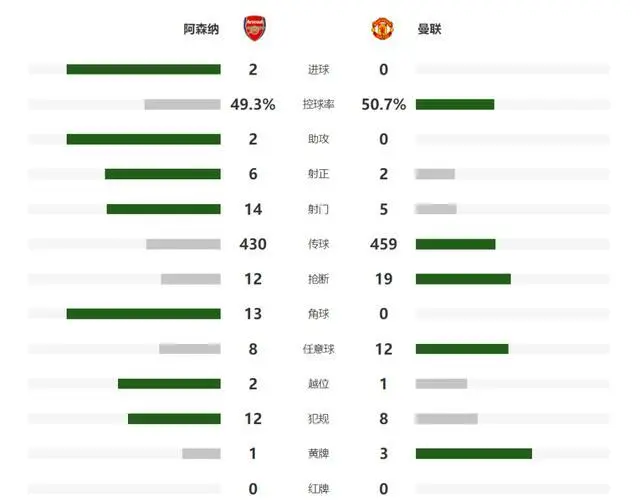
Task: Click Arsenal's 430 passes value
Action: pyautogui.click(x=253, y=244)
